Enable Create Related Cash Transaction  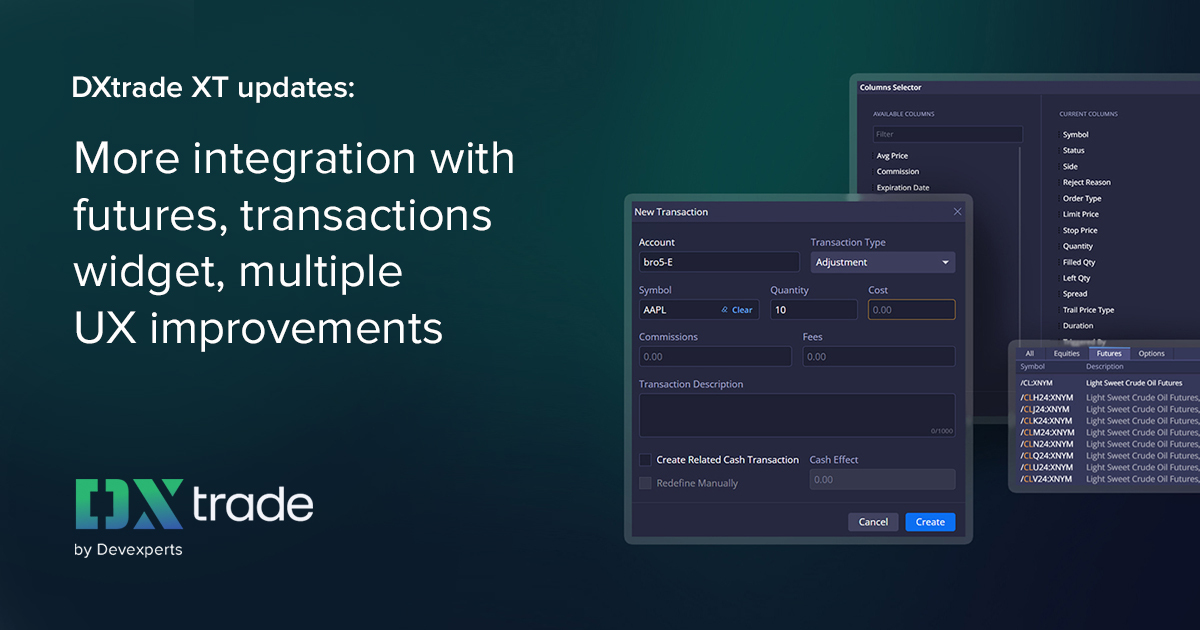coord(645,460)
